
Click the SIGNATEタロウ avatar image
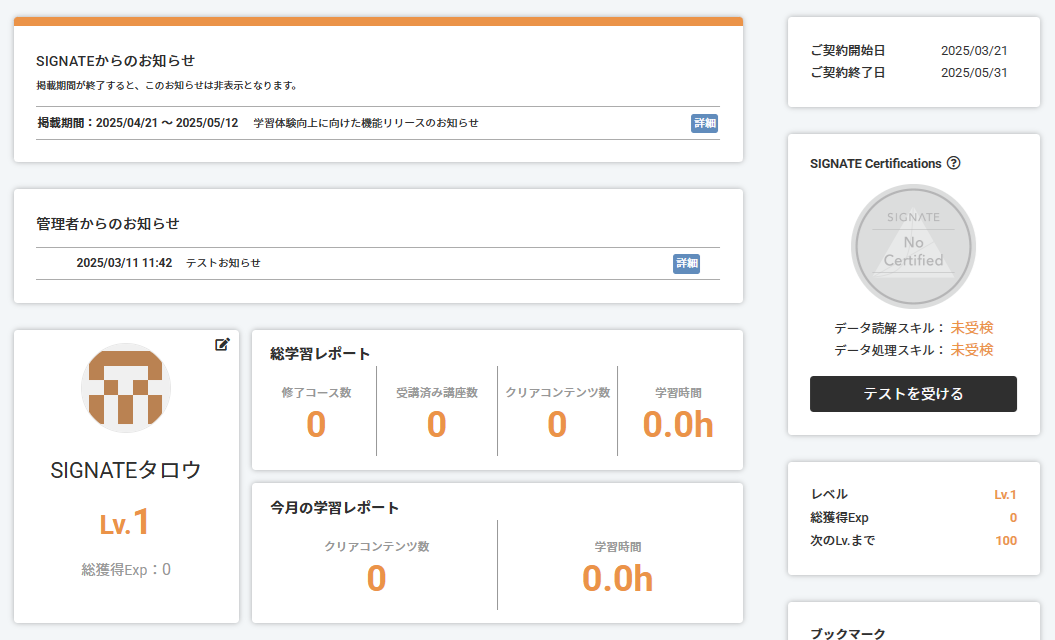pos(126,388)
